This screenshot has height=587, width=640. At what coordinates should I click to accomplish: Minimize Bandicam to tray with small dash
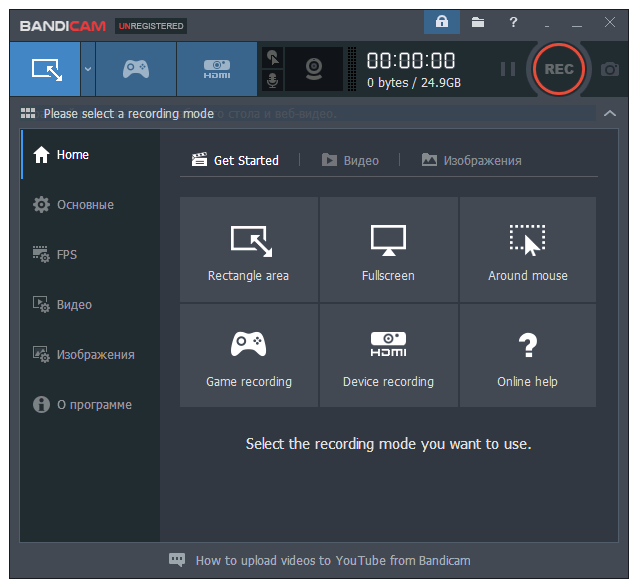pos(547,26)
